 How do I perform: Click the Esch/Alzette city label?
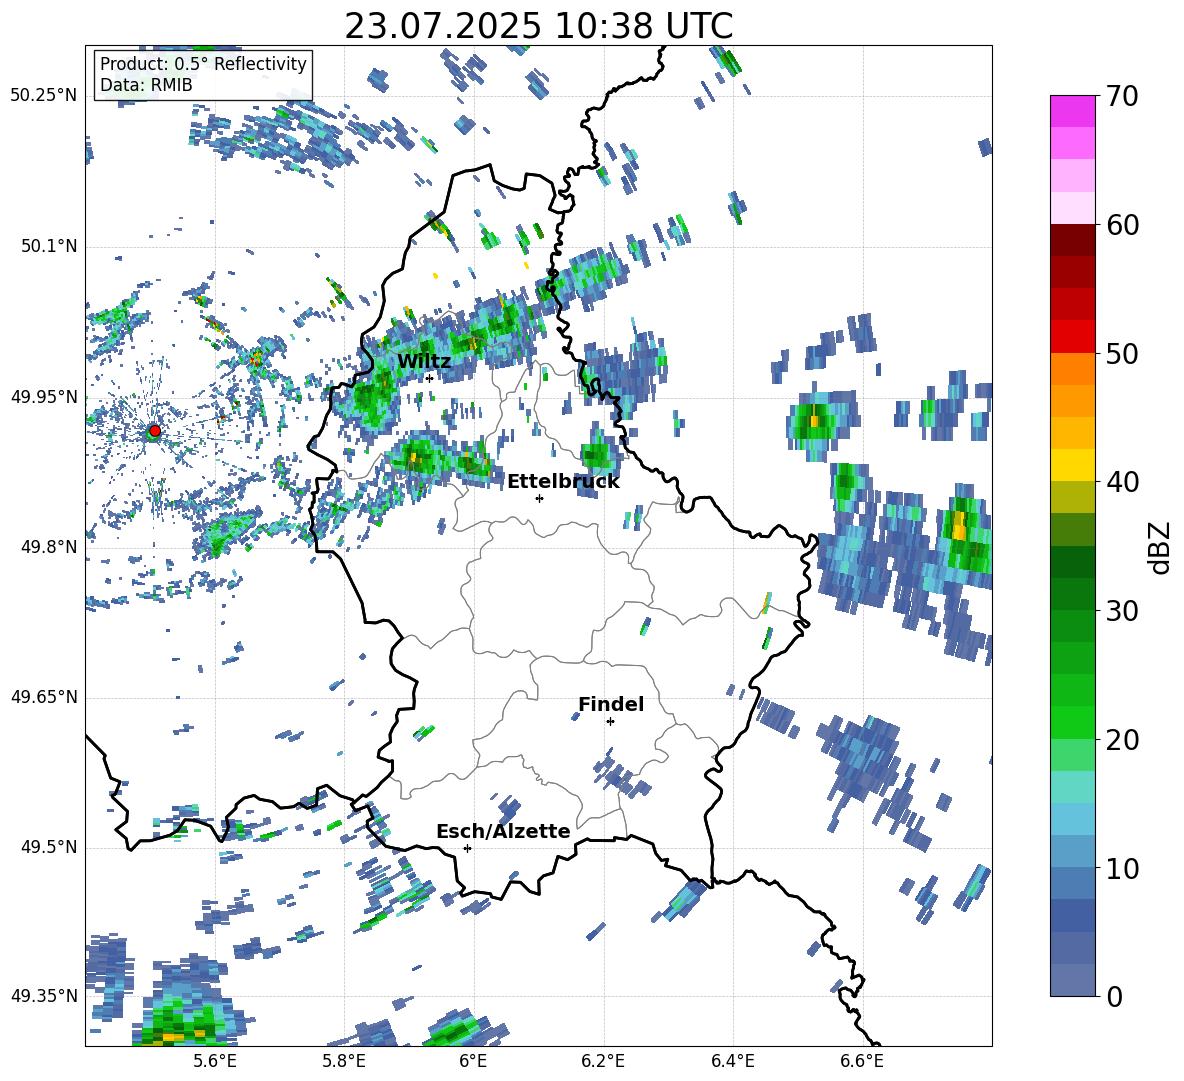point(503,832)
